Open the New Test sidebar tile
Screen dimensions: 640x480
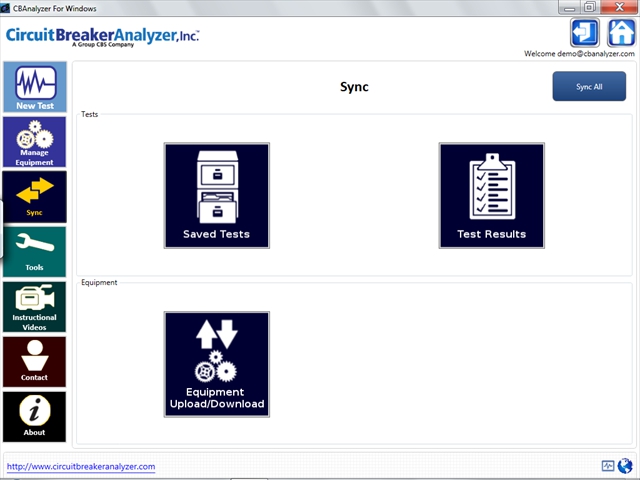coord(35,87)
